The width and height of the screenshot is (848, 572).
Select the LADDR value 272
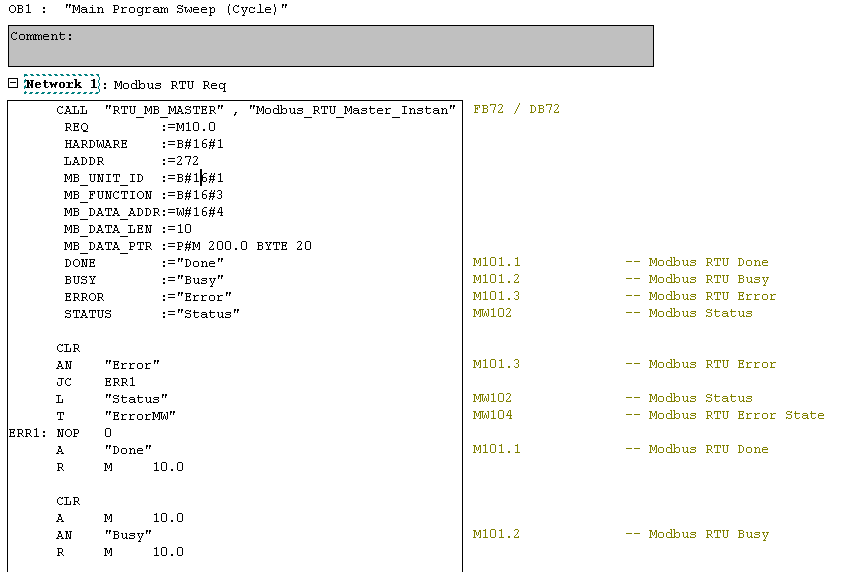coord(187,161)
